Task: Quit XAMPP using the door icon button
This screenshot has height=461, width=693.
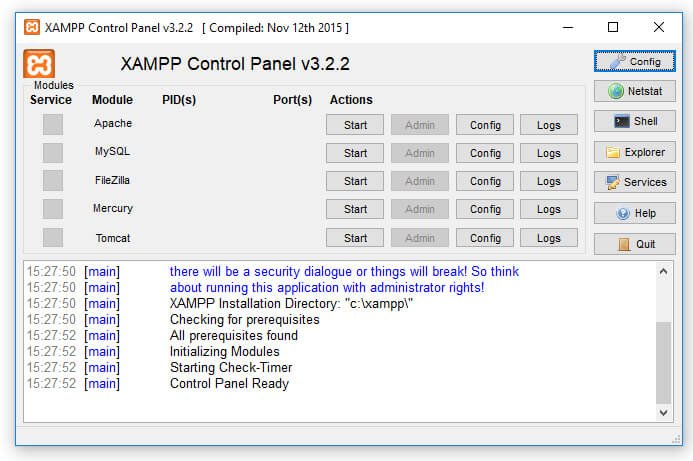Action: click(x=635, y=244)
